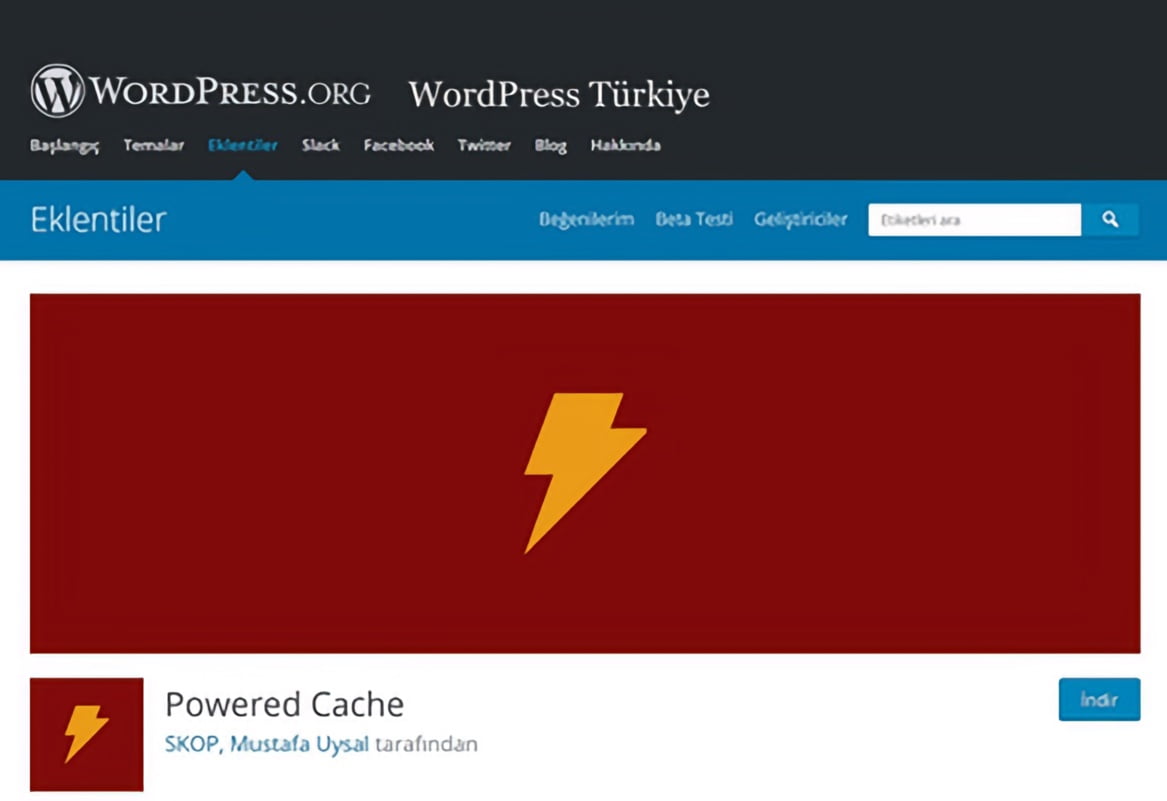Click the magnifier search icon button
This screenshot has width=1167, height=801.
point(1110,220)
